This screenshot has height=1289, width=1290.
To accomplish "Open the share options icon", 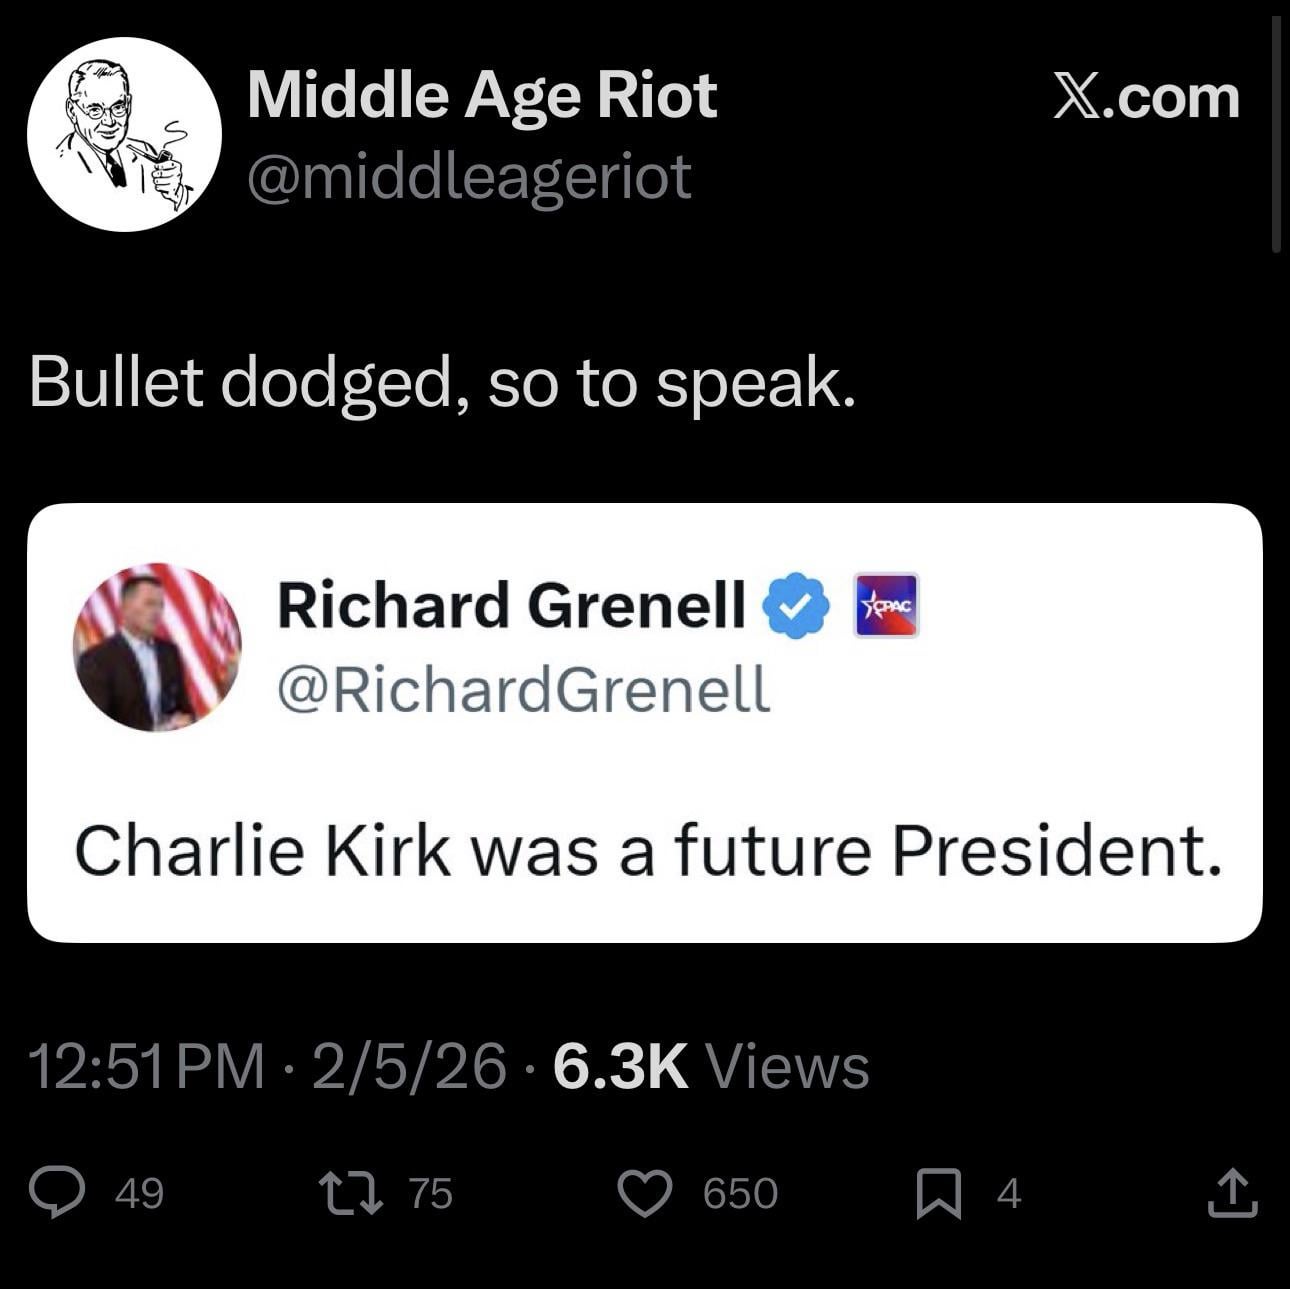I will (x=1231, y=1193).
